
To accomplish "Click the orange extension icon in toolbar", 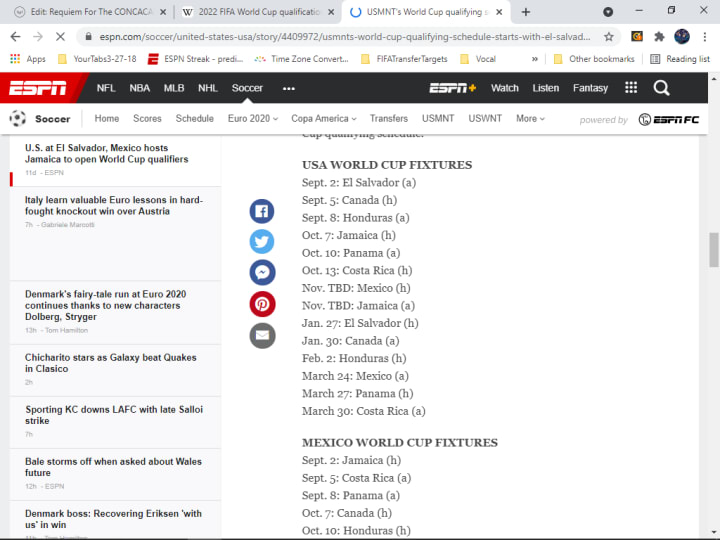I will coord(637,36).
